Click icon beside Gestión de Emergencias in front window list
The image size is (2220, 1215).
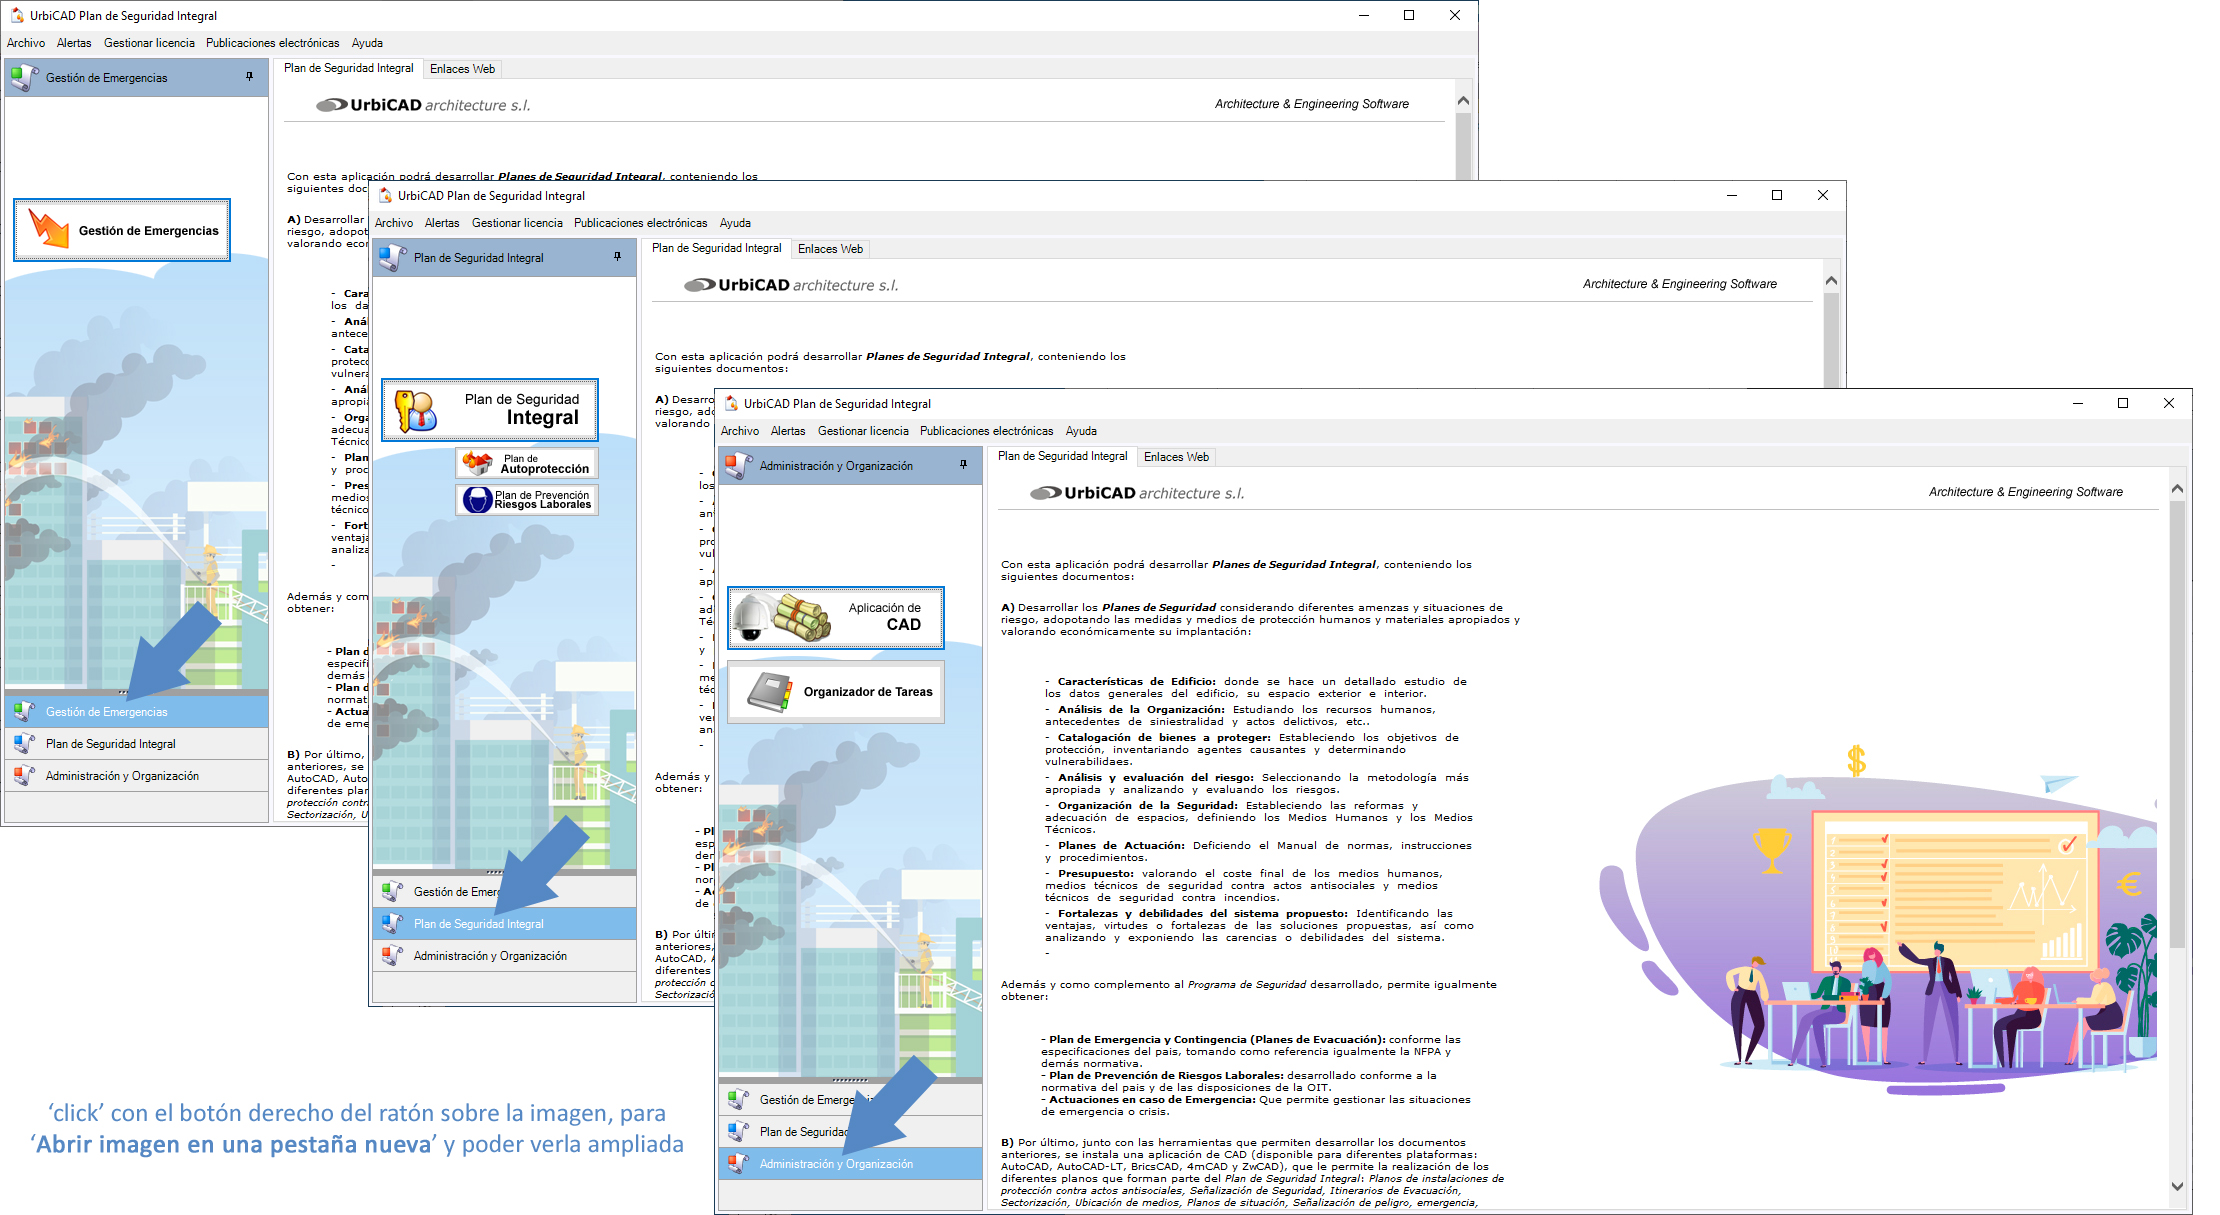point(738,1100)
